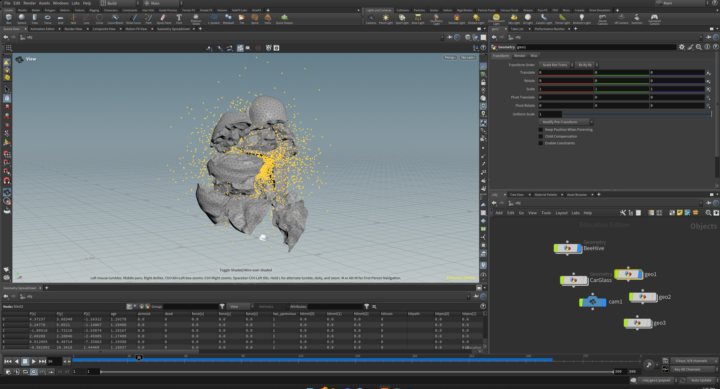The image size is (720, 389).
Task: Toggle Keep Position When Parenting checkbox
Action: click(x=541, y=130)
